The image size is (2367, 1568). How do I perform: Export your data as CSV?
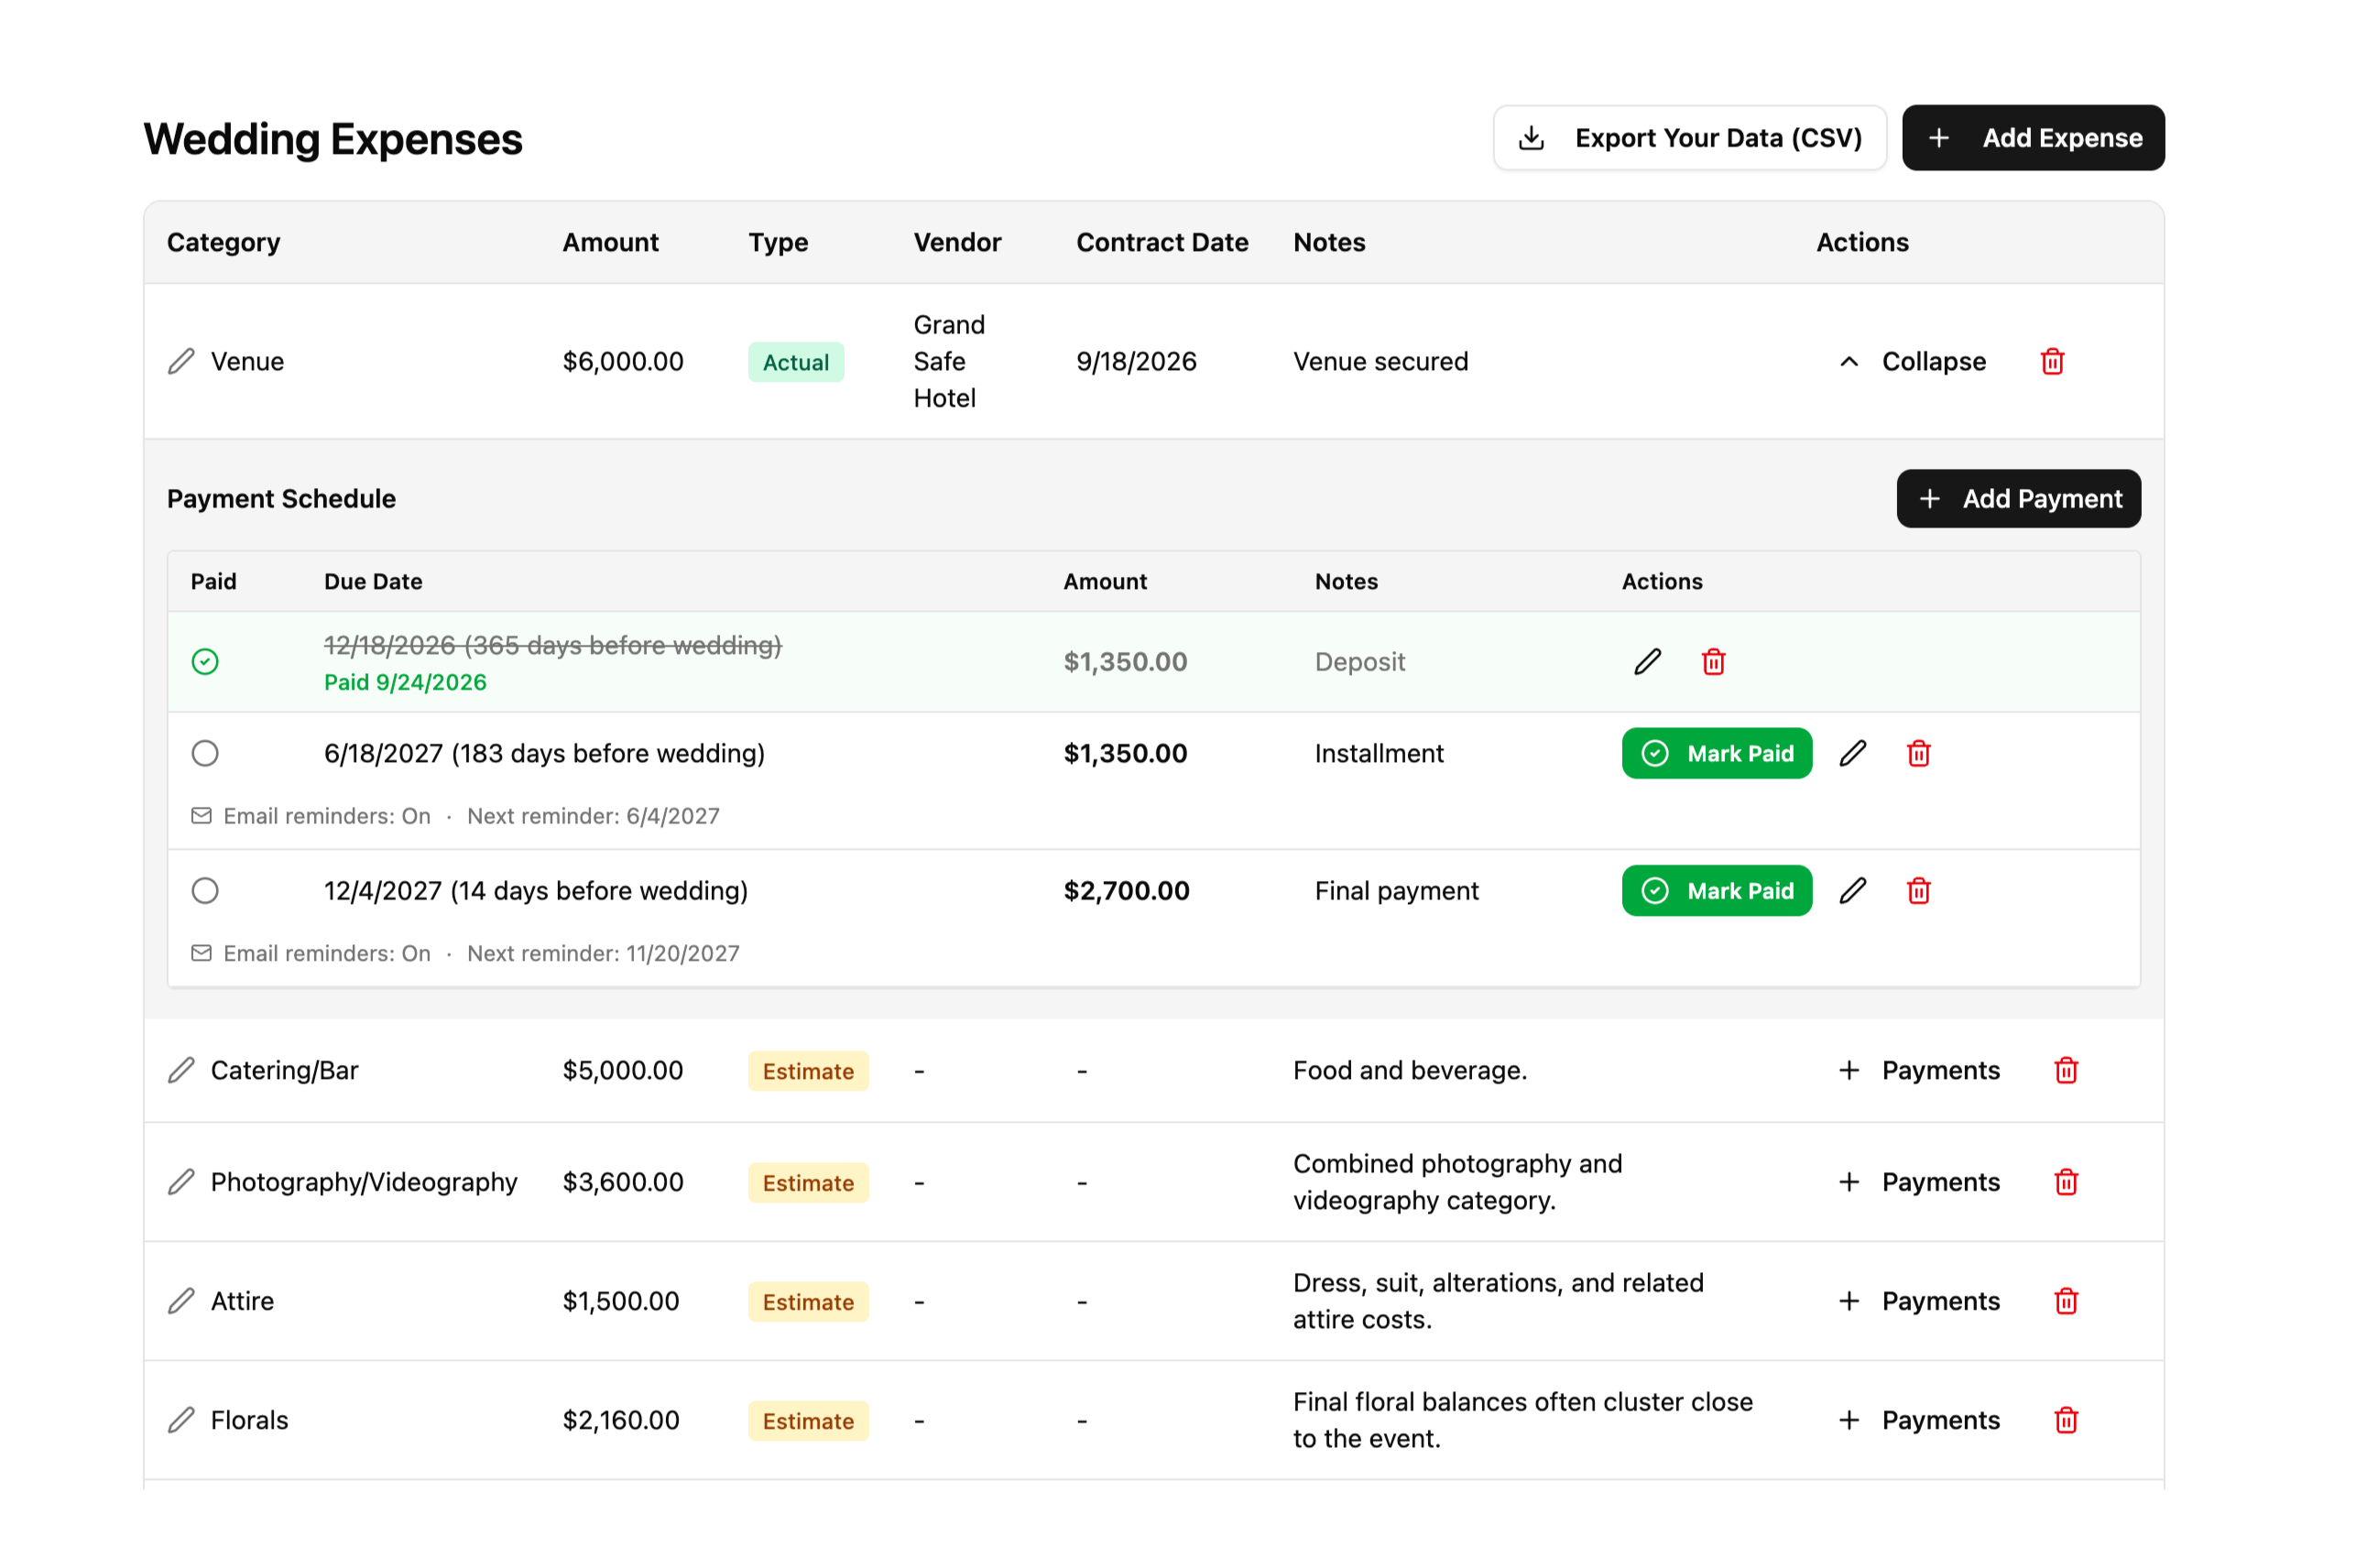(1690, 138)
